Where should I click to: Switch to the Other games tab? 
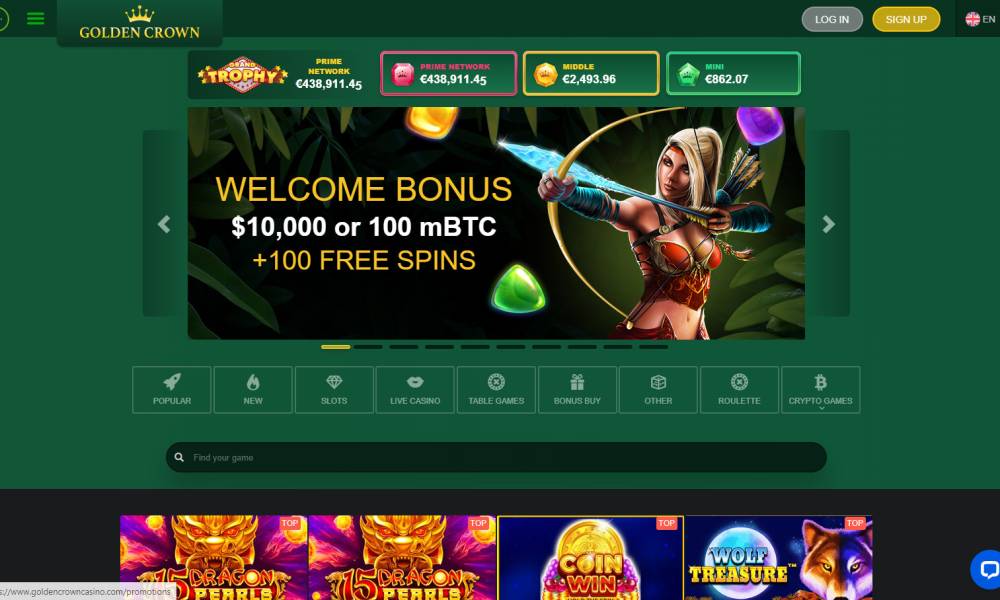click(x=658, y=390)
